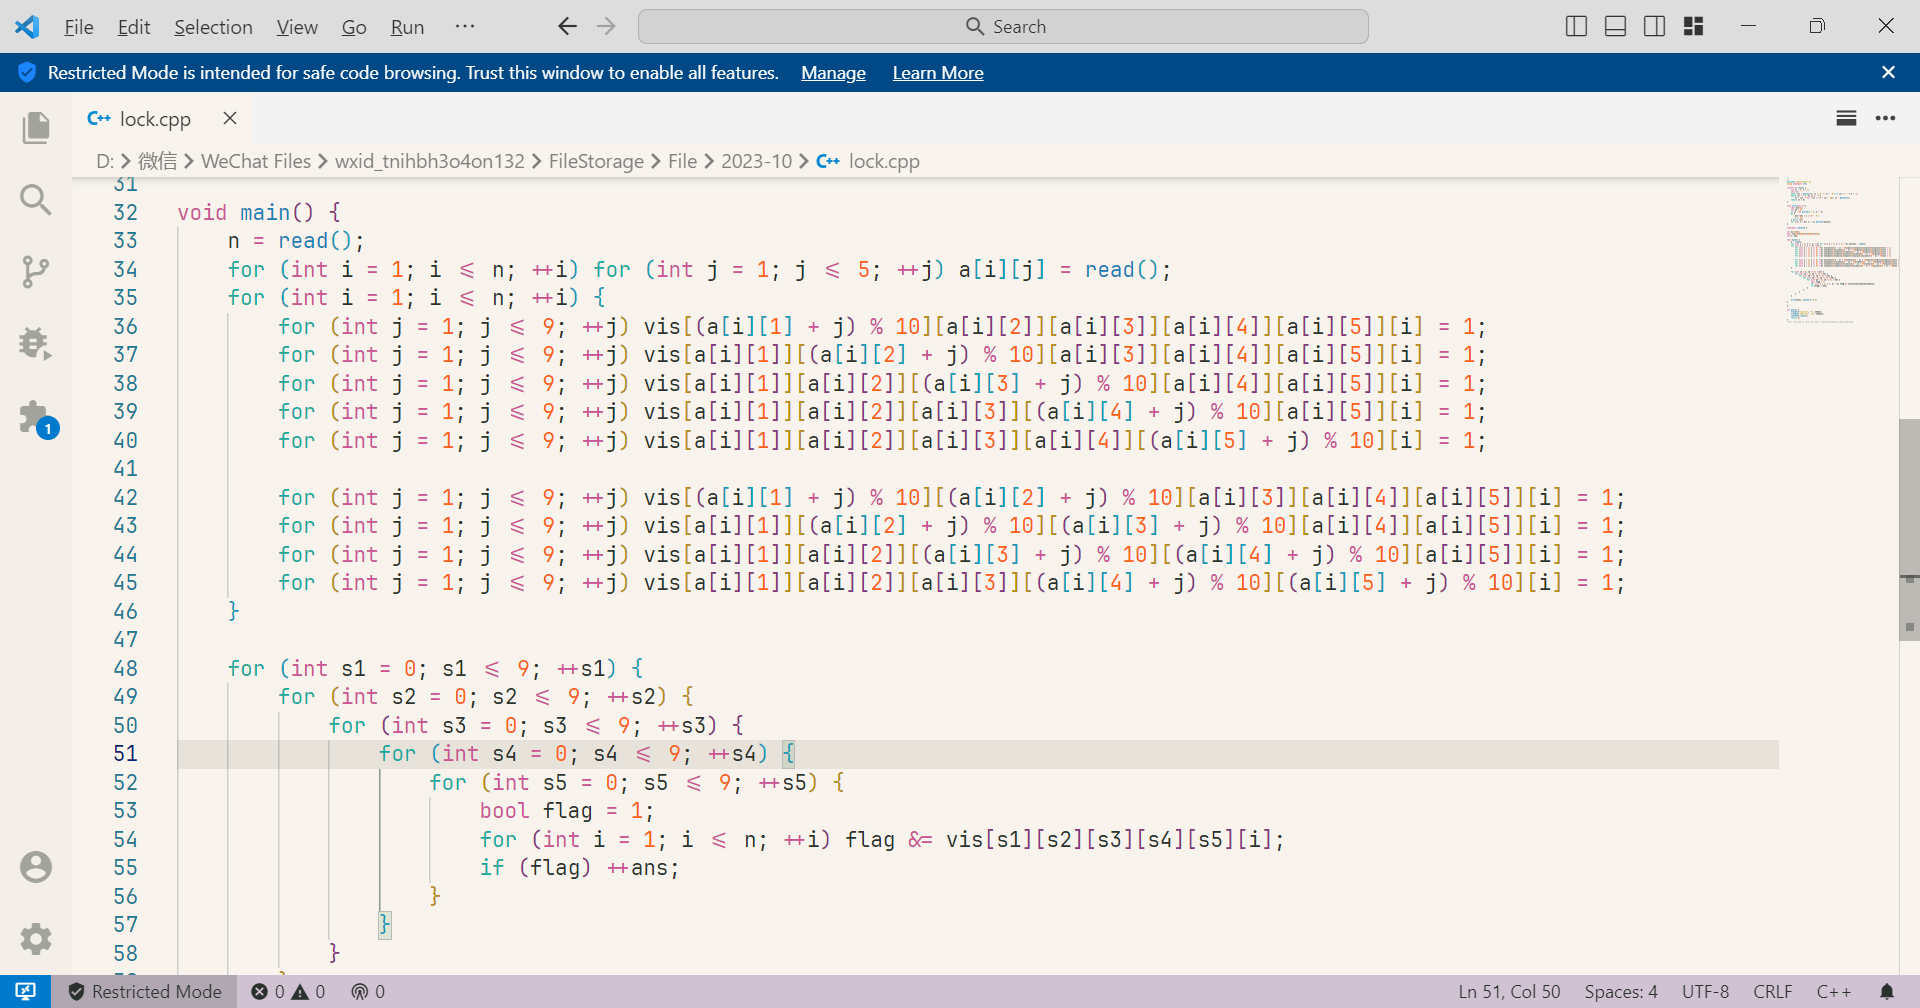This screenshot has width=1920, height=1008.
Task: Expand the FileStorage breadcrumb
Action: click(x=596, y=161)
